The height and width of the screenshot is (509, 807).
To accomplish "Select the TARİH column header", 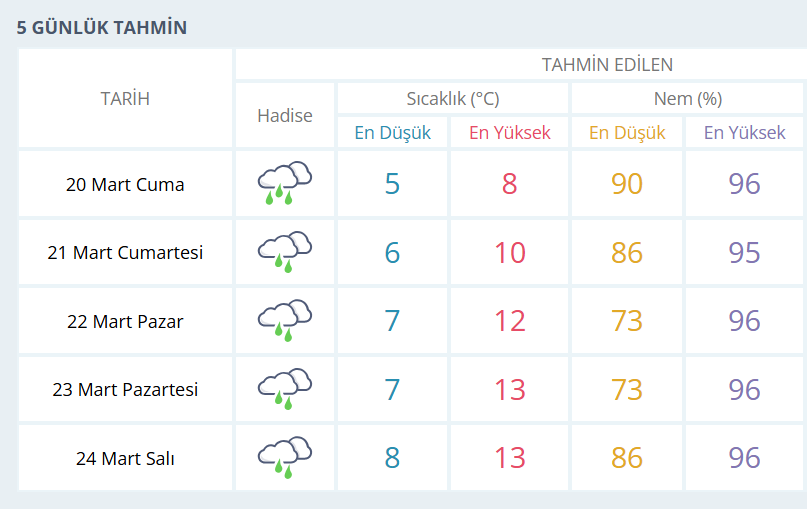I will [x=125, y=98].
